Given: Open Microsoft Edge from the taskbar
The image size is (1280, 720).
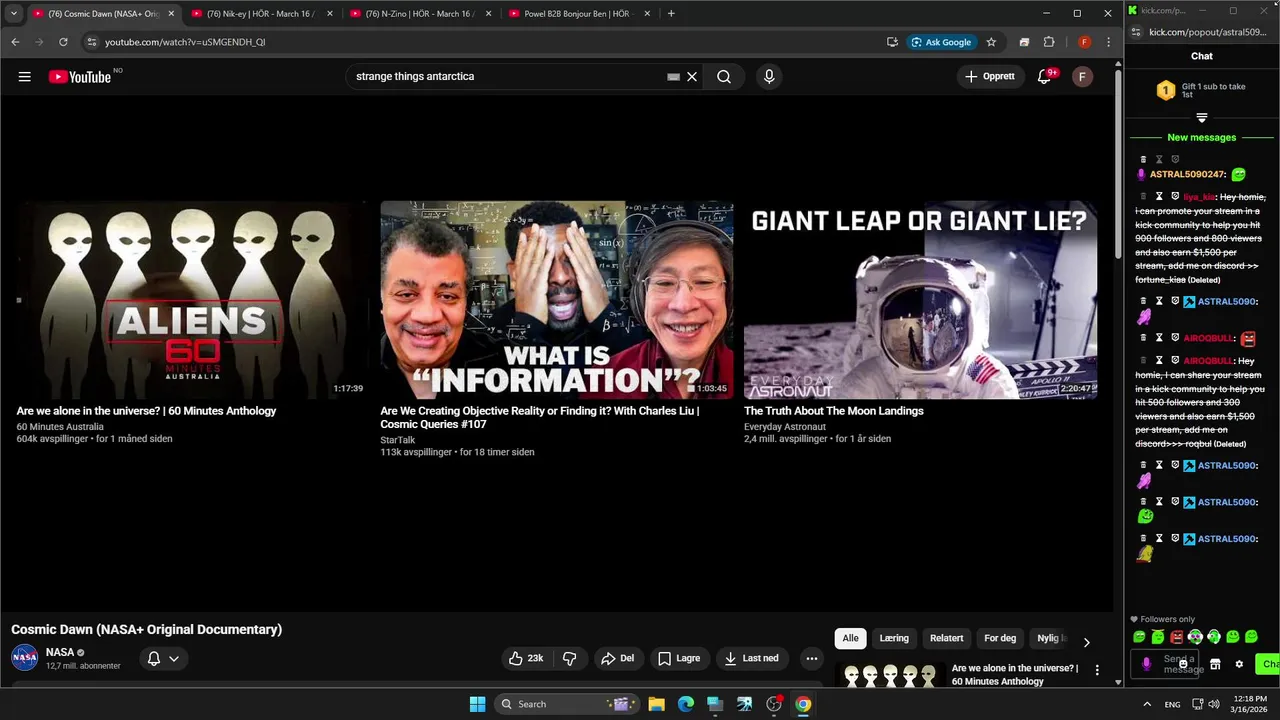Looking at the screenshot, I should pos(686,704).
